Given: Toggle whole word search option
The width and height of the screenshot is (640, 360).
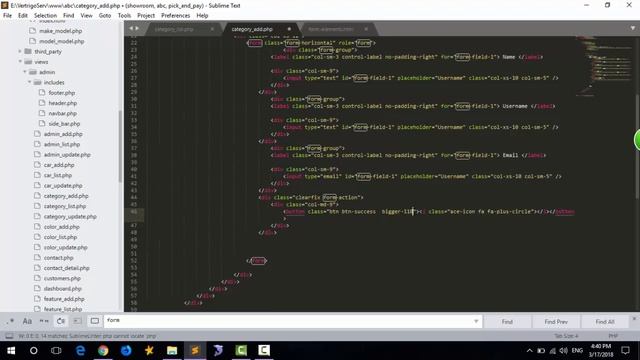Looking at the screenshot, I should pyautogui.click(x=44, y=321).
